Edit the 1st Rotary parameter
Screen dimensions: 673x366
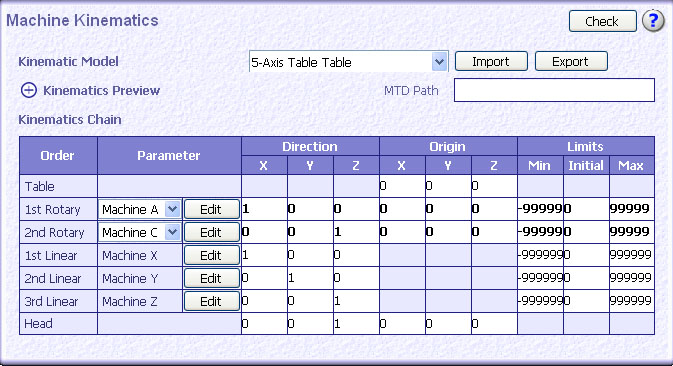pos(212,209)
